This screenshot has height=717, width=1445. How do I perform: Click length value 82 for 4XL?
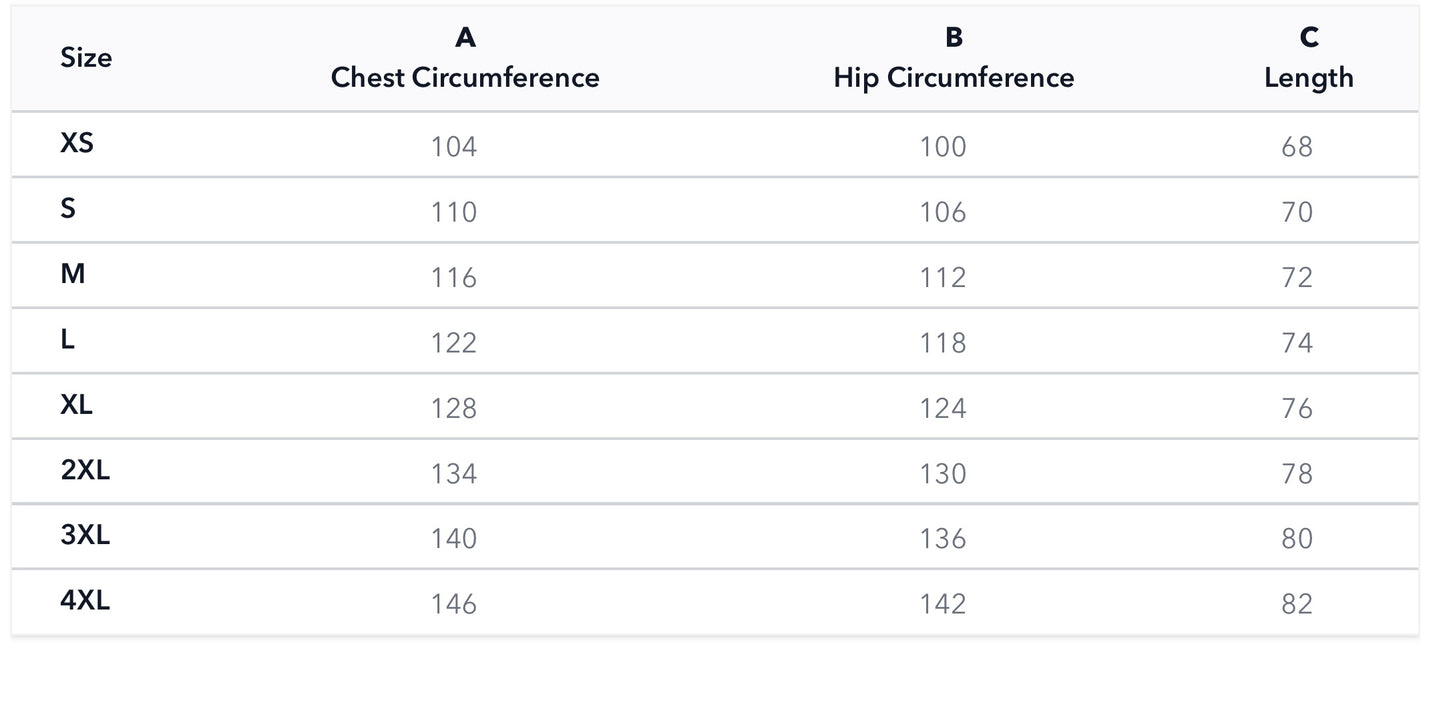click(1297, 604)
